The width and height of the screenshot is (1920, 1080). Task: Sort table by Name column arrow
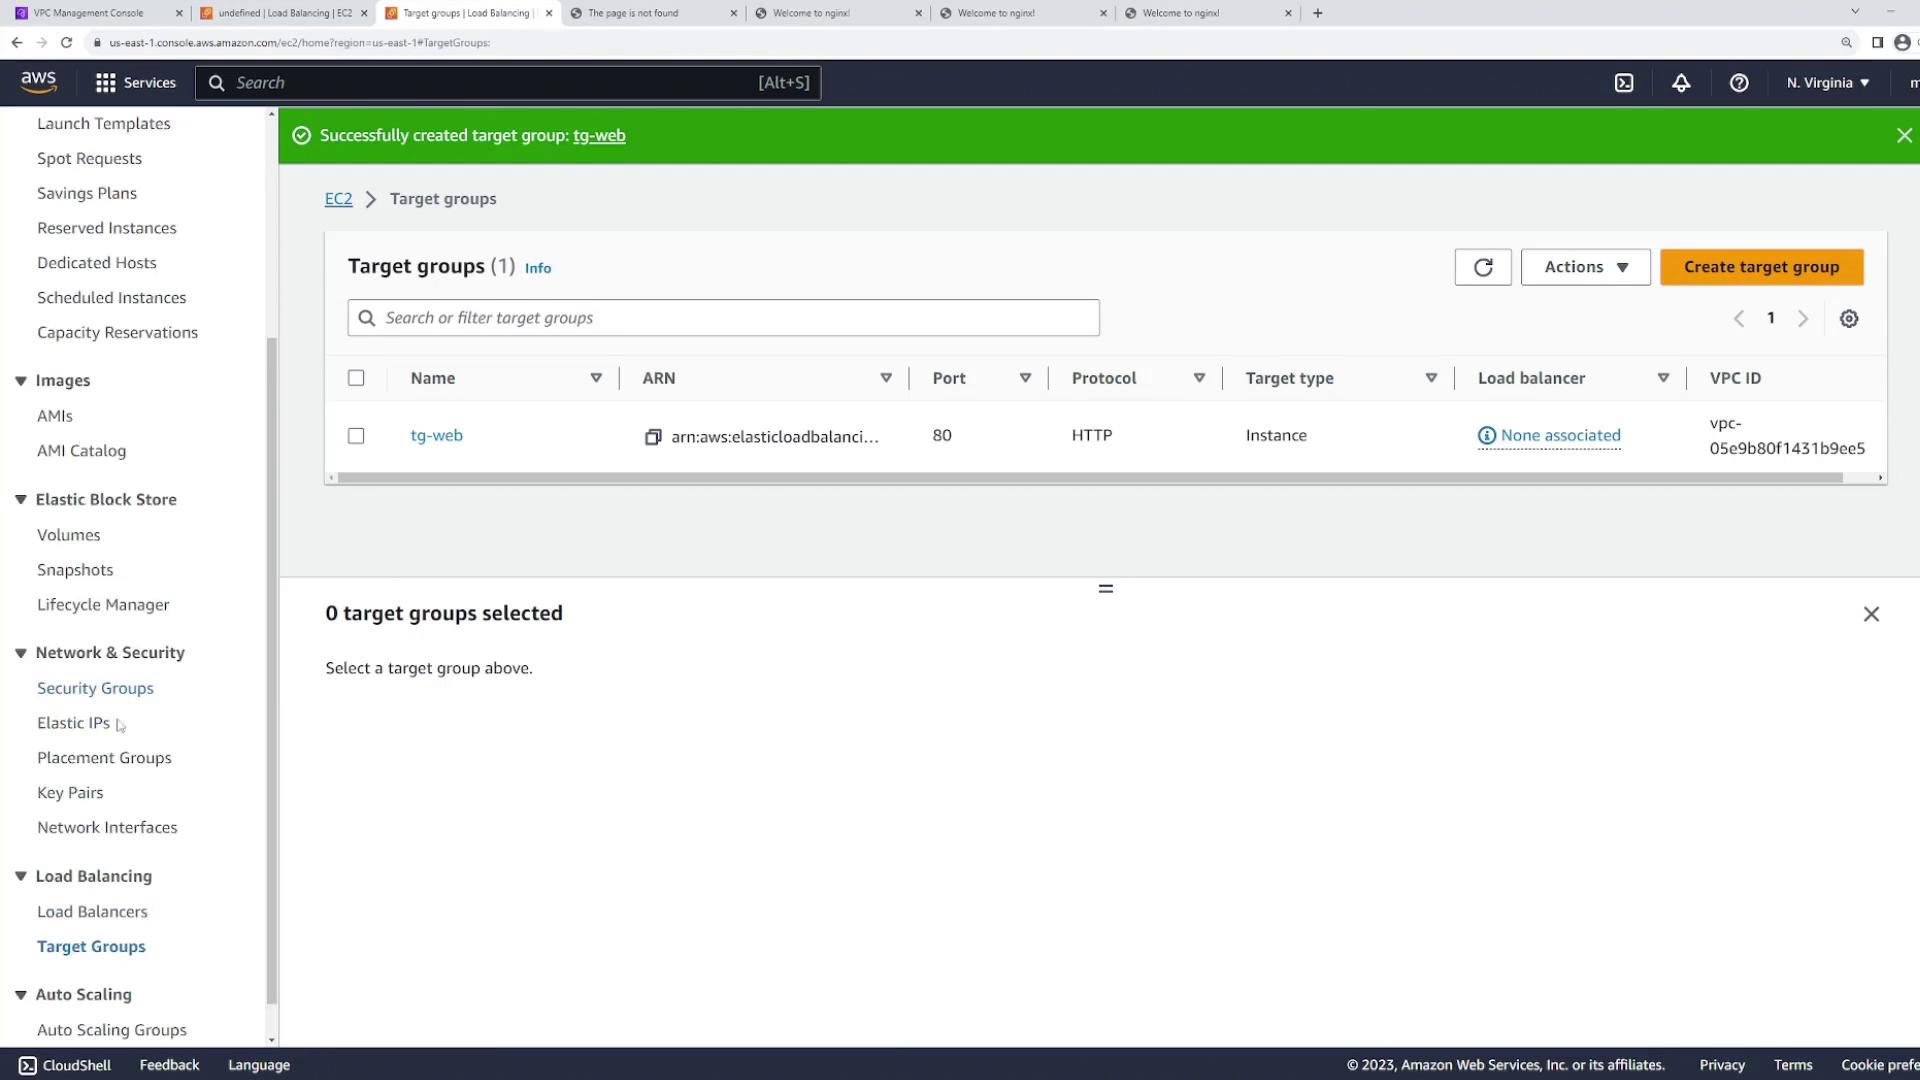coord(596,378)
